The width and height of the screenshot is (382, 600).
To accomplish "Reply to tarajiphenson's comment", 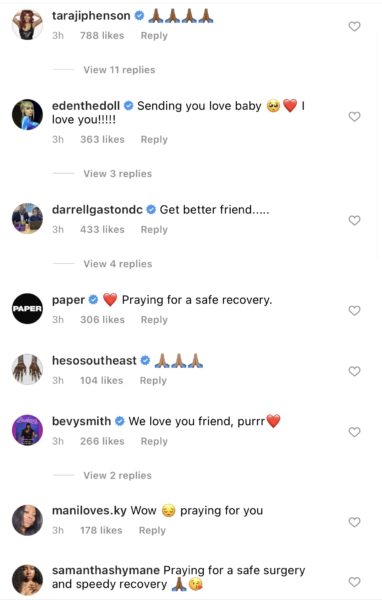I will 154,36.
